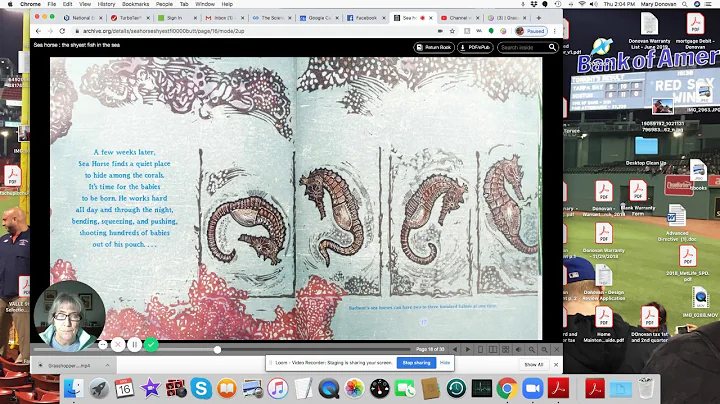Pause the Loom recording
The width and height of the screenshot is (720, 404).
pyautogui.click(x=135, y=344)
